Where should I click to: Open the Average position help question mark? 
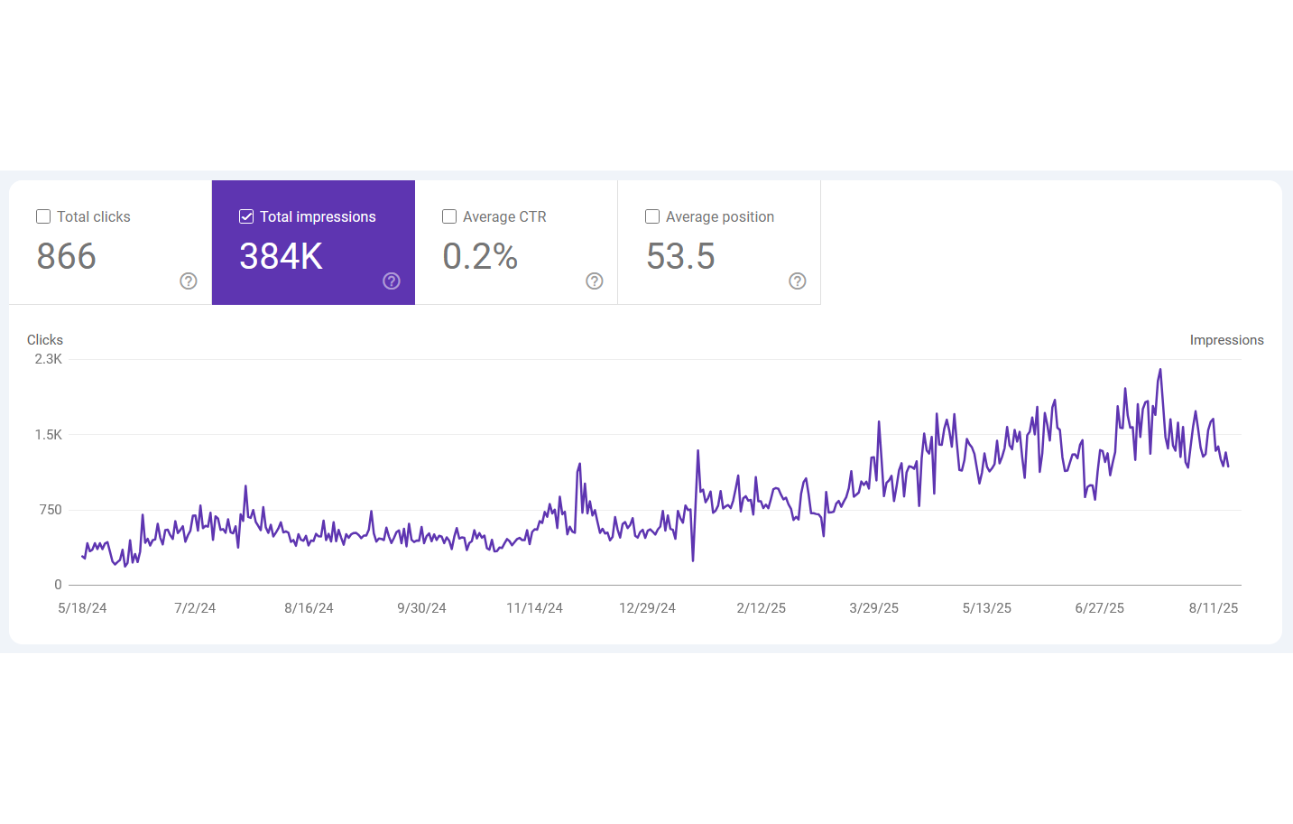click(797, 281)
